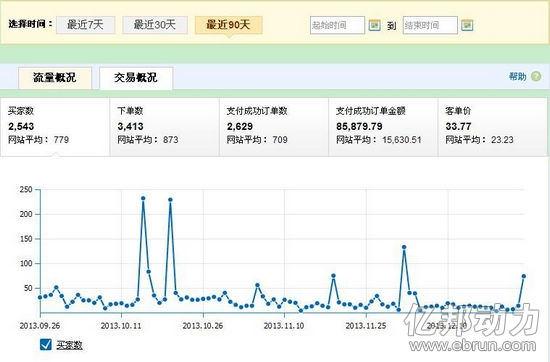Switch to the 交易概况 tab
The width and height of the screenshot is (550, 362).
[136, 78]
